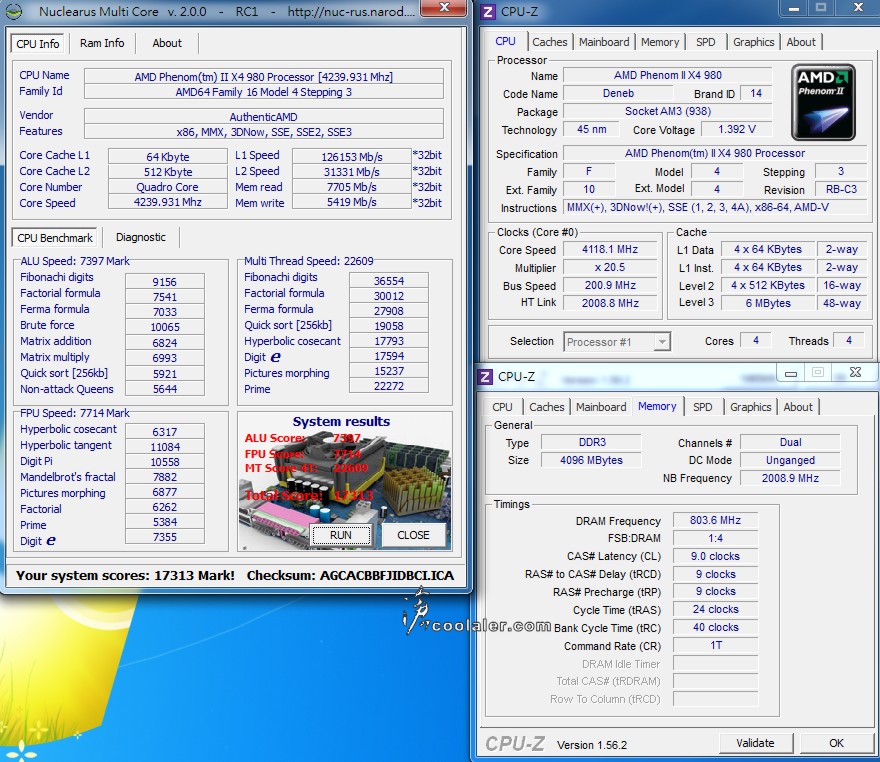The image size is (880, 762).
Task: Click the Package value Socket AM3 (938)
Action: pyautogui.click(x=668, y=111)
